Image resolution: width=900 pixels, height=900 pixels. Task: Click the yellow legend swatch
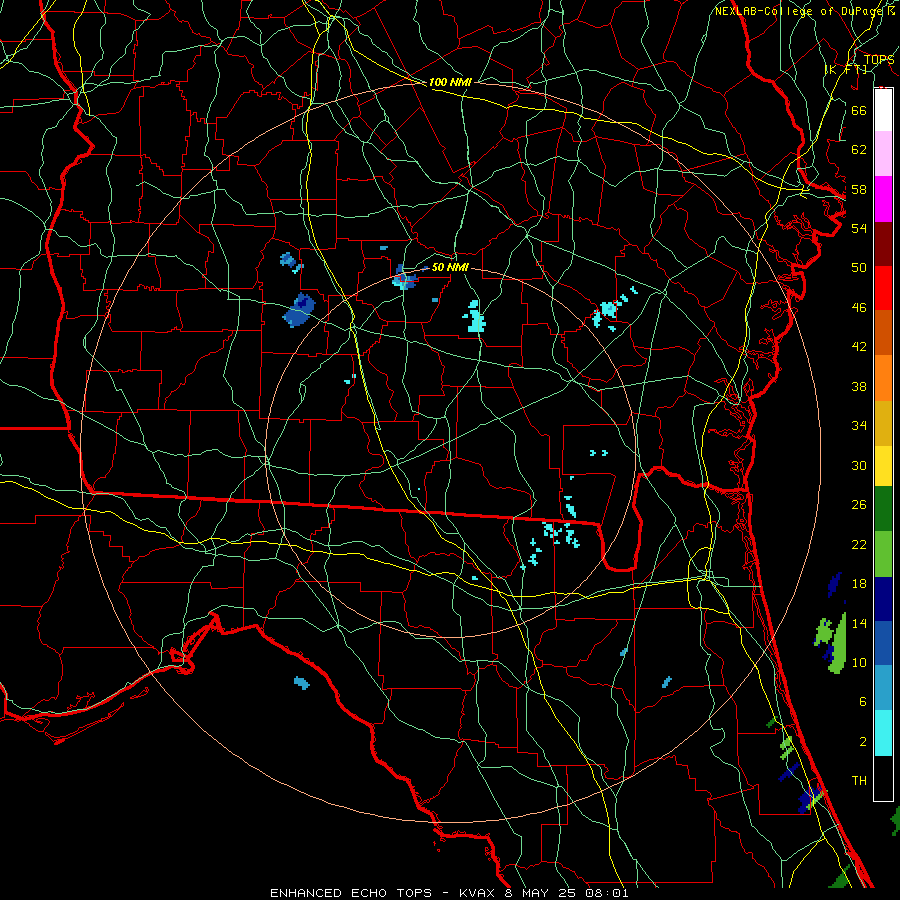coord(883,466)
